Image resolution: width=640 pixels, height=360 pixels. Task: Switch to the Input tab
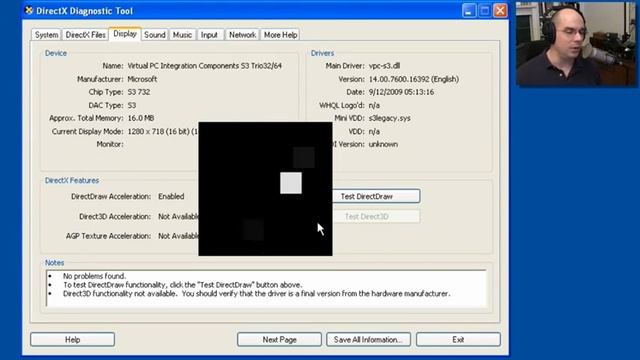click(209, 35)
